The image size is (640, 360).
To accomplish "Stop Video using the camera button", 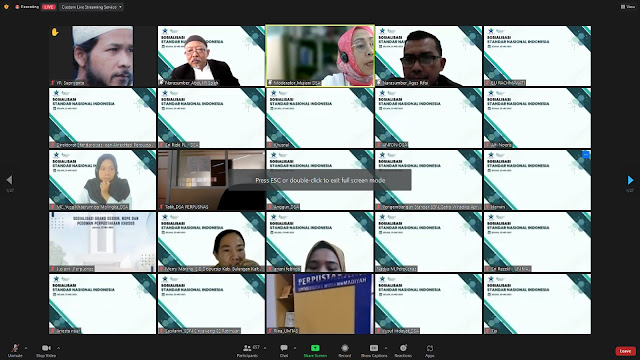I will click(46, 350).
